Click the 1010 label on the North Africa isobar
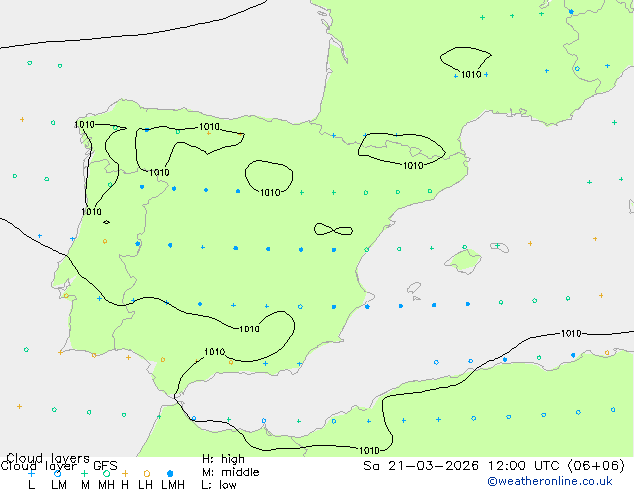 [369, 450]
